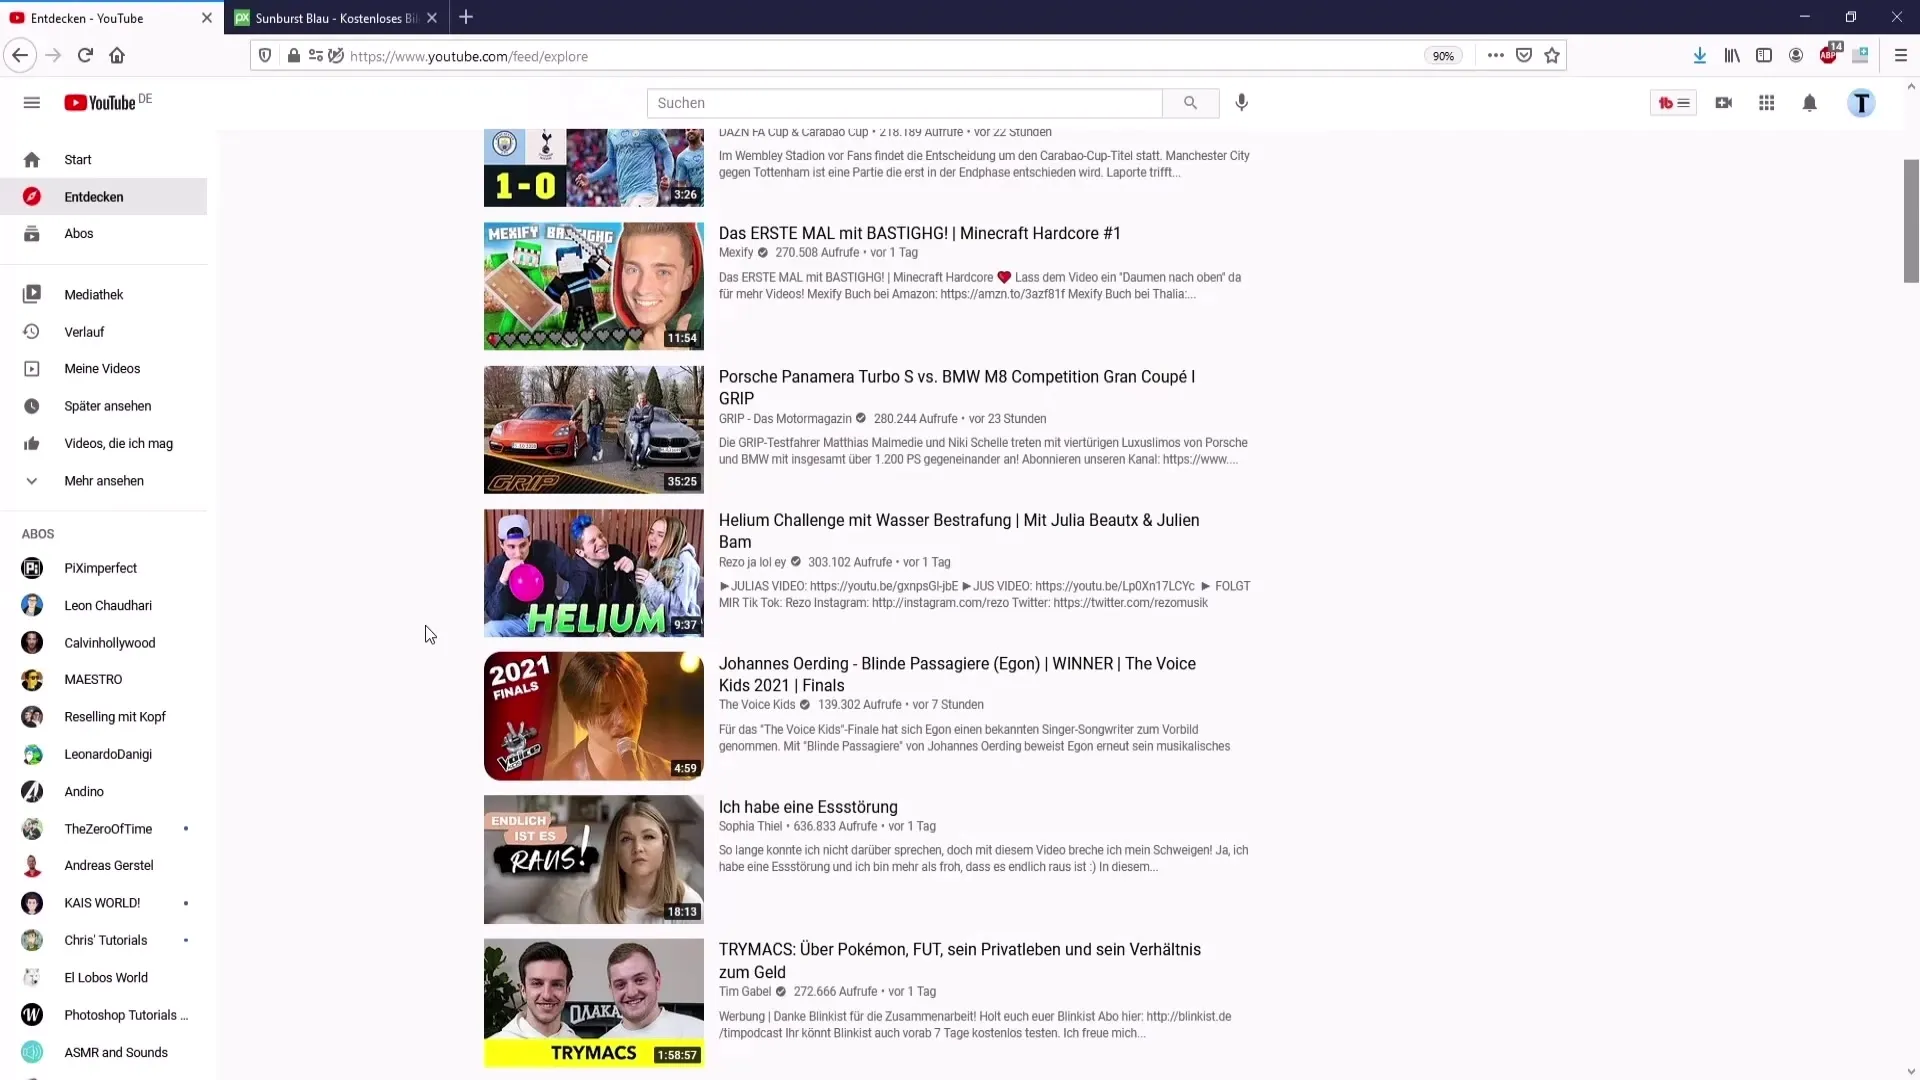
Task: Open the KAIS WORLD! subscription channel
Action: (x=103, y=903)
